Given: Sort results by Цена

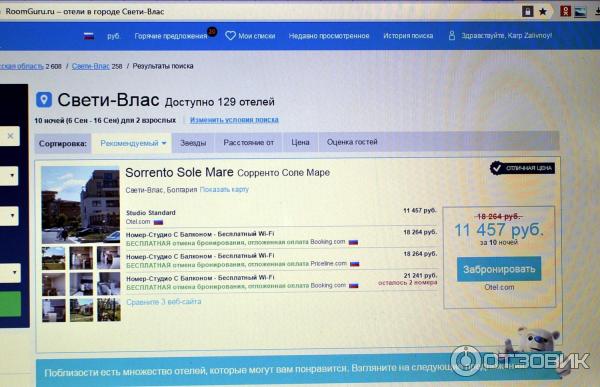Looking at the screenshot, I should coord(300,142).
